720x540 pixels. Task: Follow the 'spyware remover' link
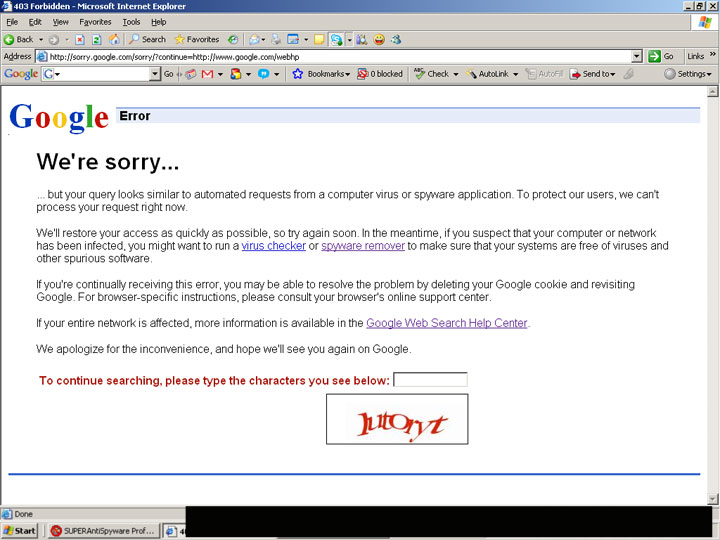tap(363, 246)
